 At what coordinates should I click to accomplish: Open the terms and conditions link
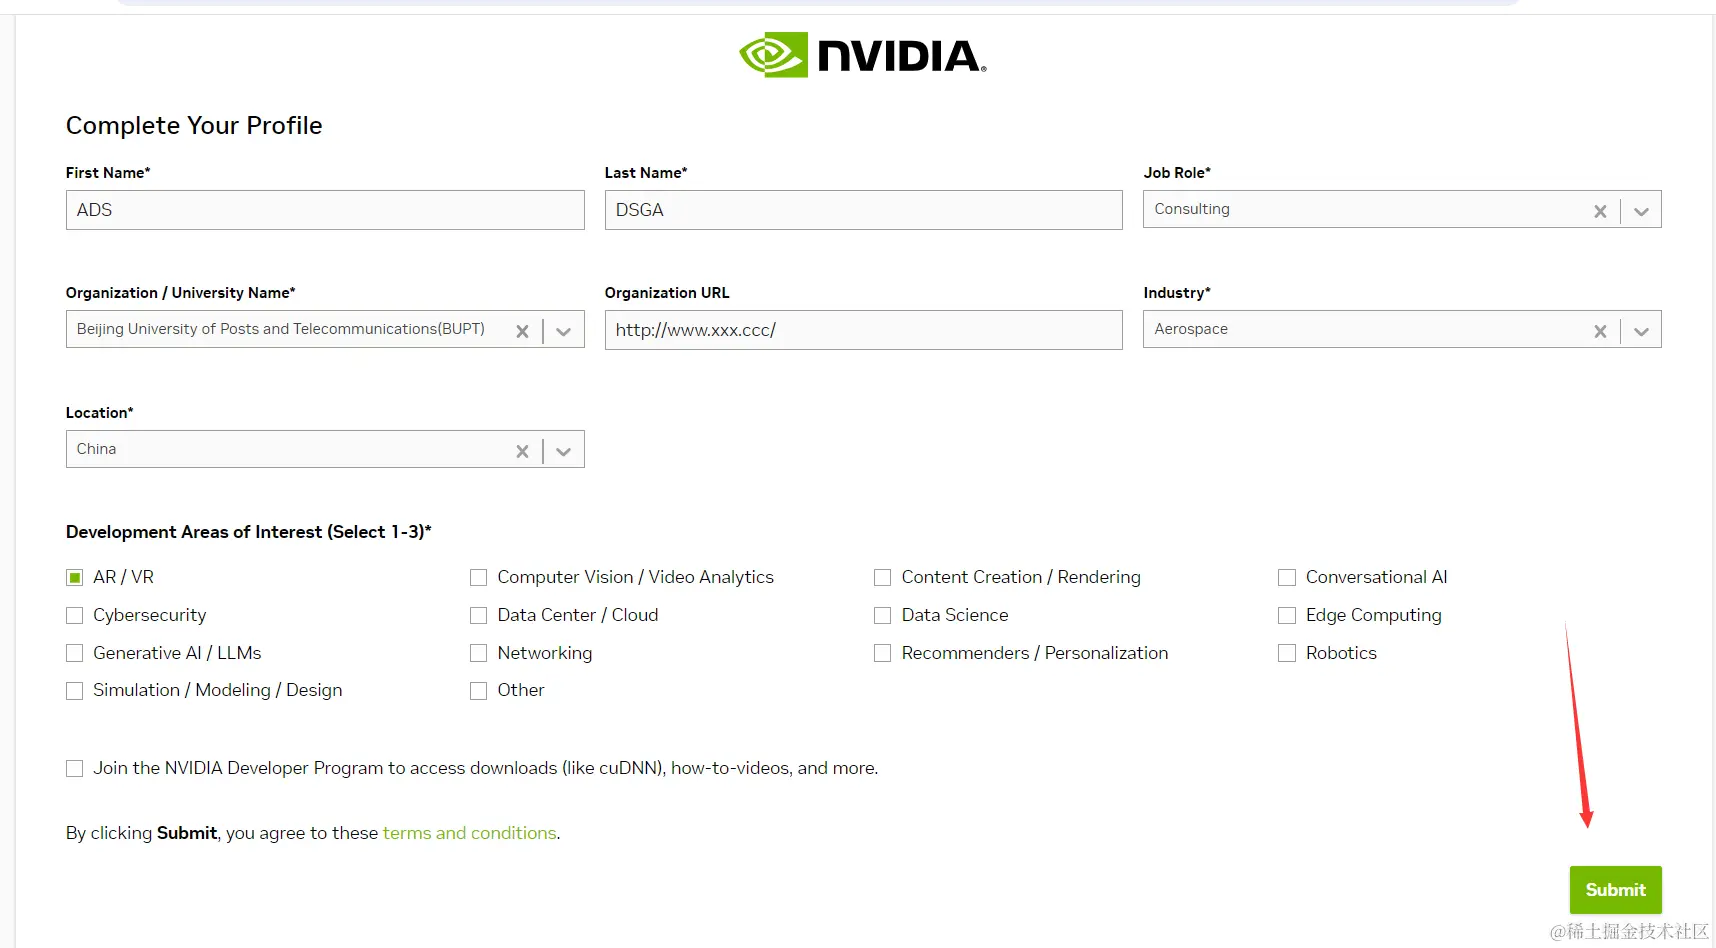tap(469, 833)
